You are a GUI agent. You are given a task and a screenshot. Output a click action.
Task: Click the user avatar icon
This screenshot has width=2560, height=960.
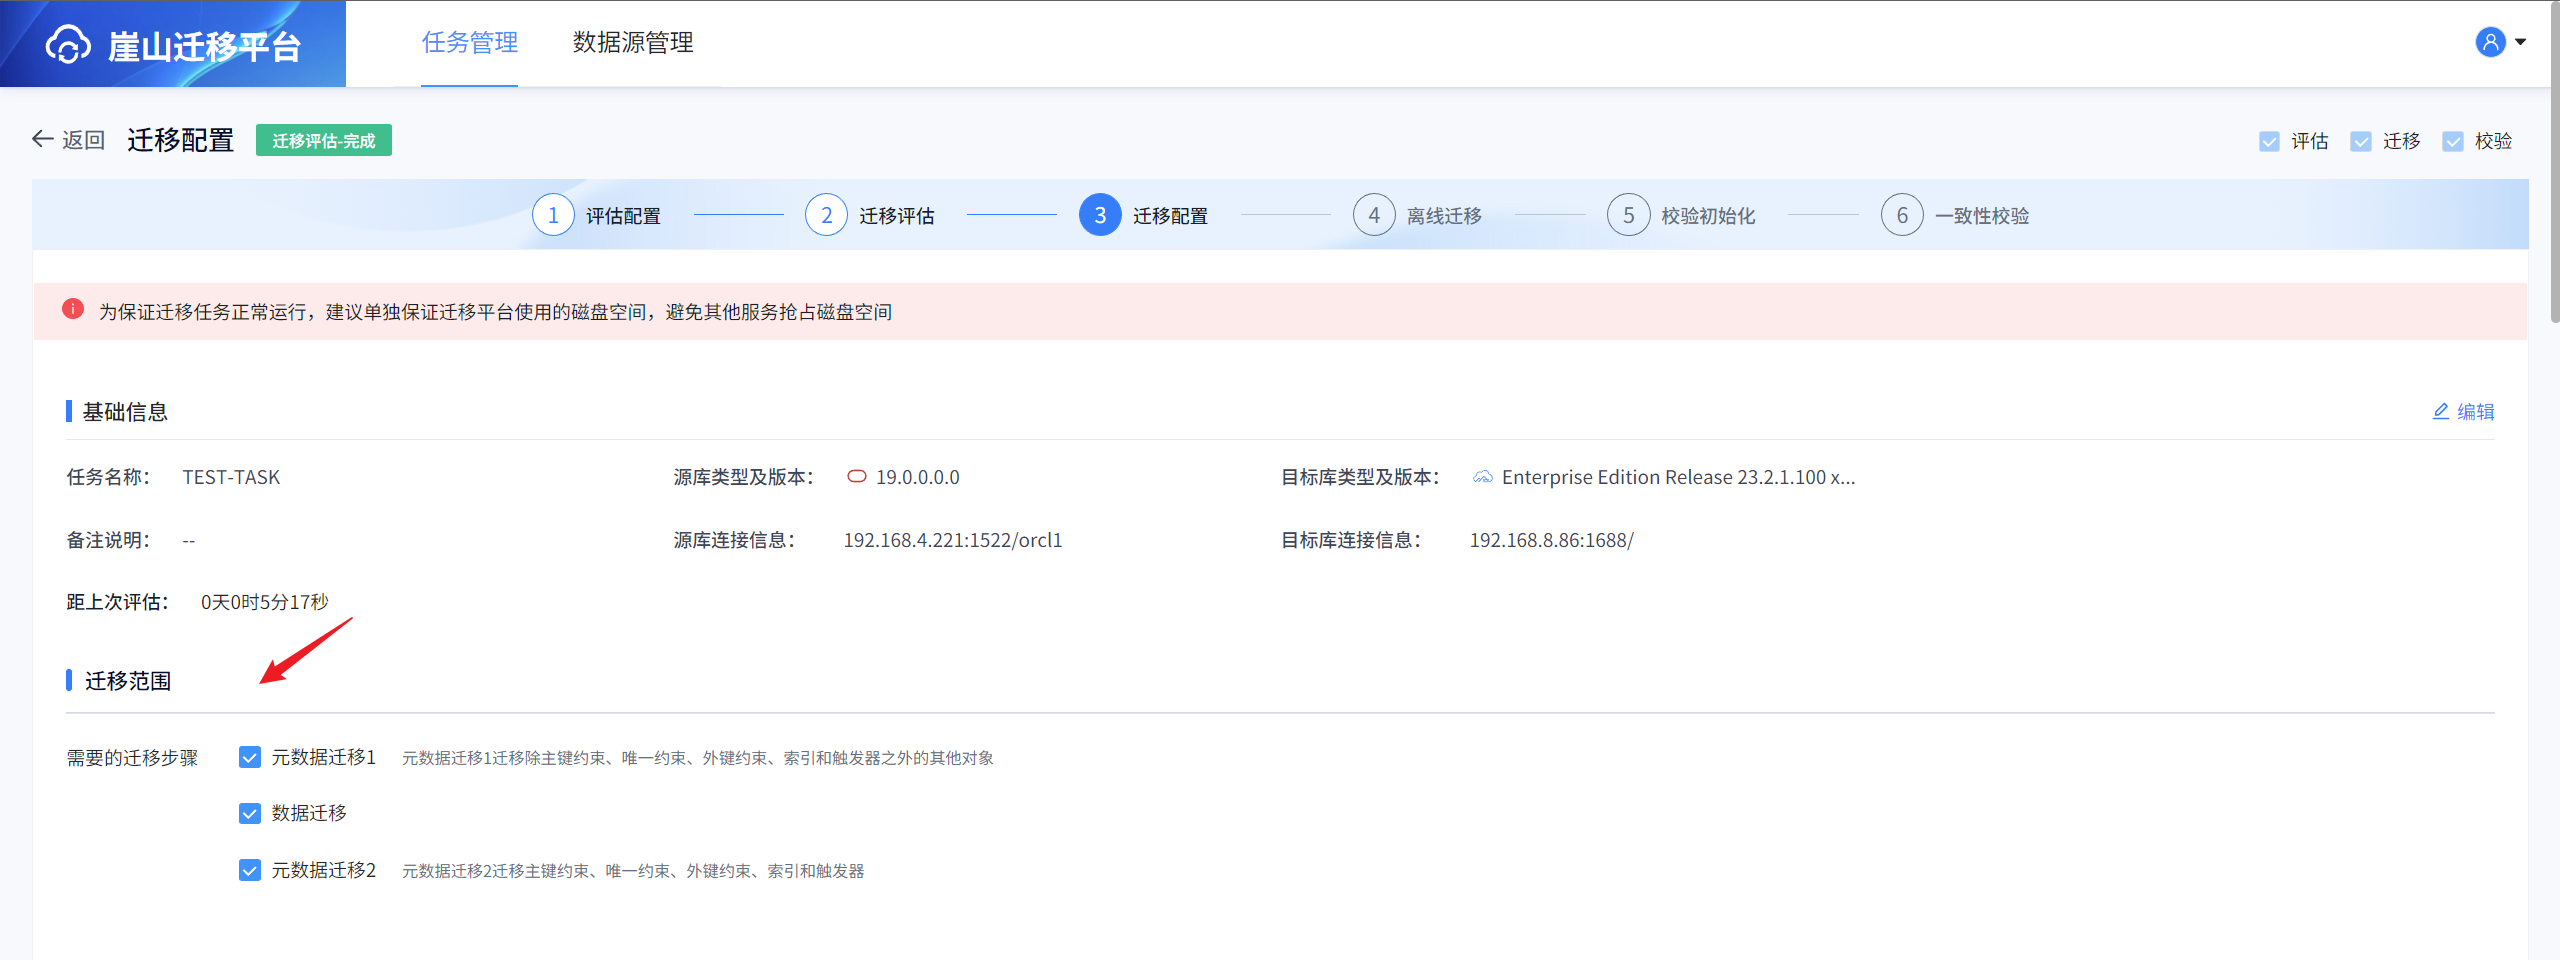click(2490, 42)
